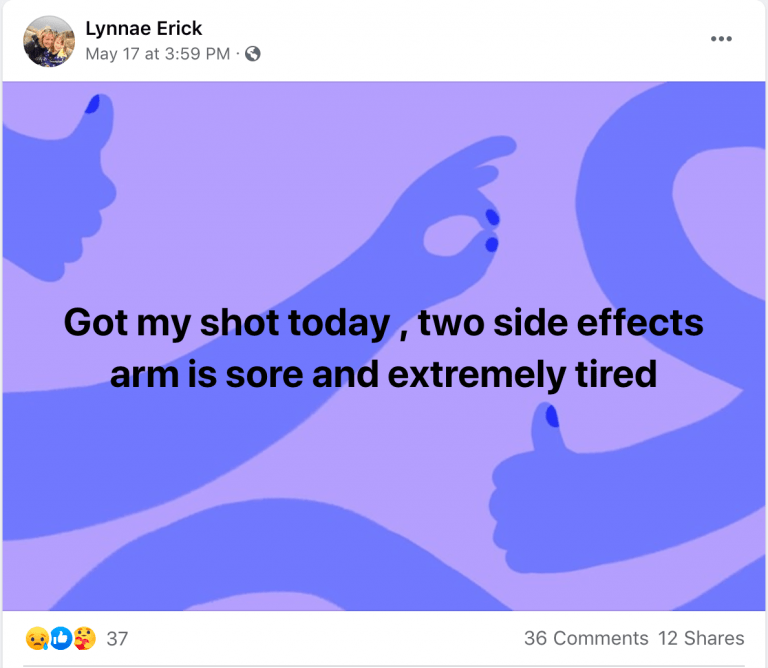Open the May 17 at 3:59 PM timestamp
This screenshot has width=768, height=668.
[x=157, y=54]
